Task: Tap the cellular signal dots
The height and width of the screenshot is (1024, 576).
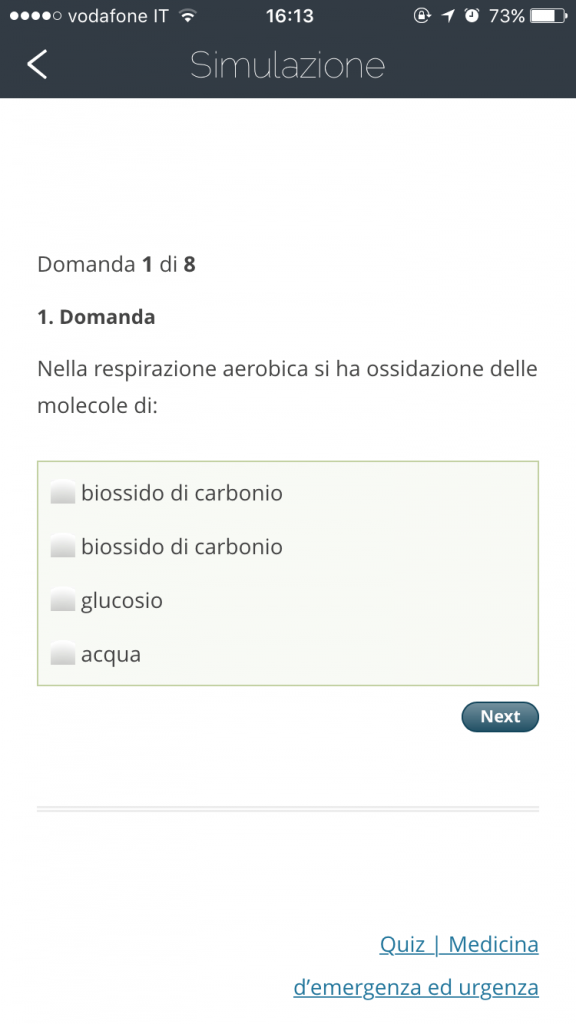Action: (36, 16)
